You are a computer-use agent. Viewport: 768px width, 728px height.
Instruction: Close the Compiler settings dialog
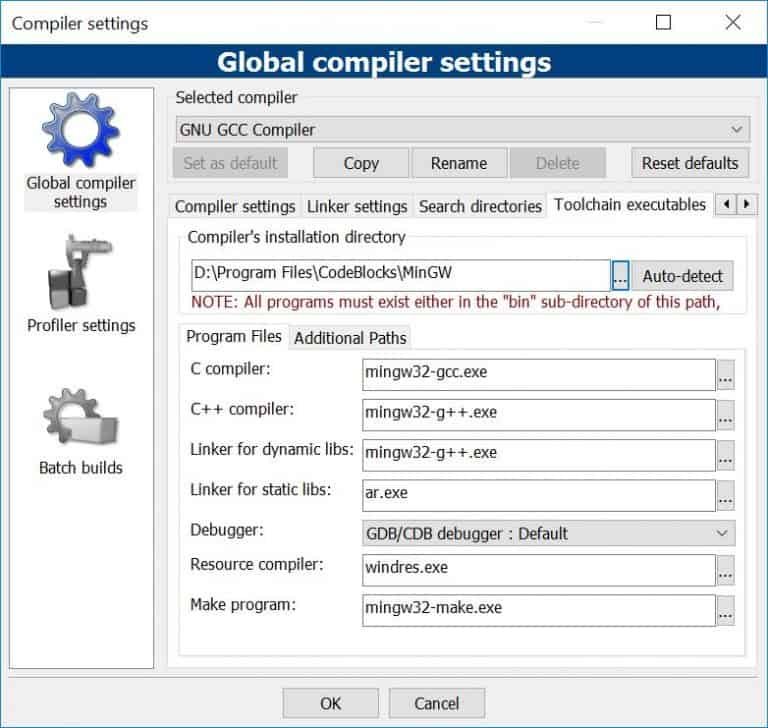coord(733,23)
